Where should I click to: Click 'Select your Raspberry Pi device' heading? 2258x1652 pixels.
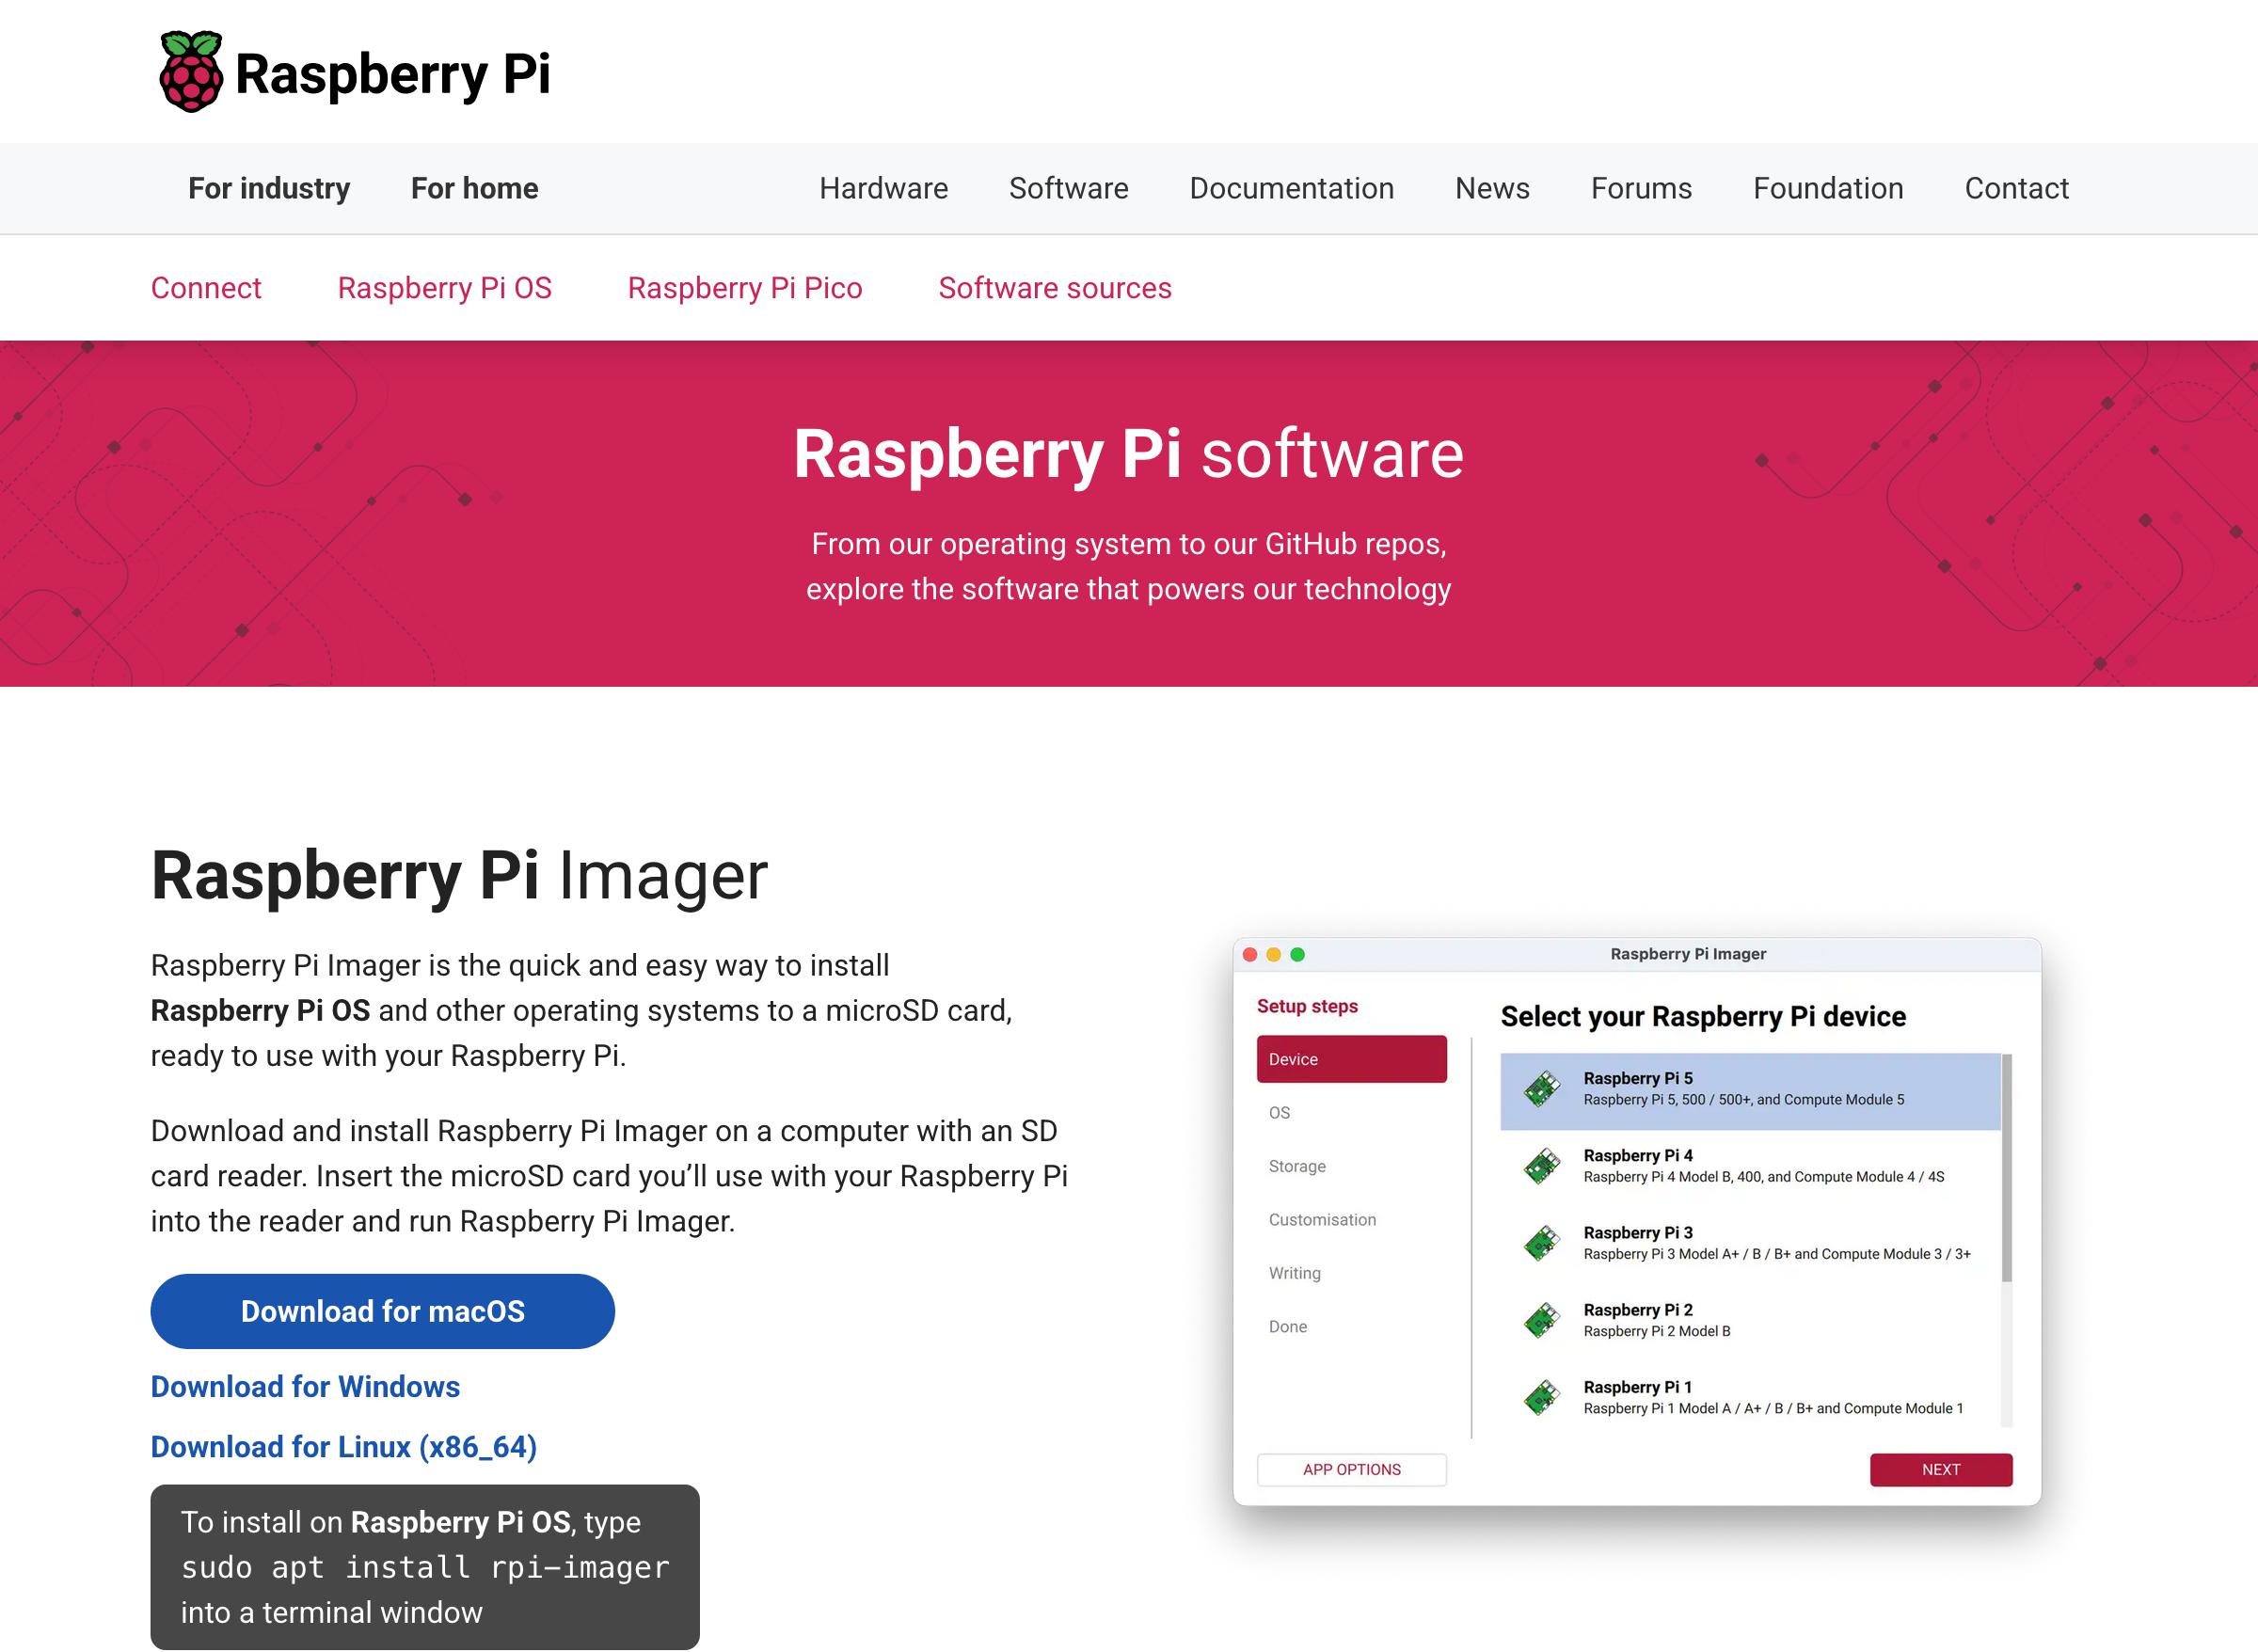tap(1703, 1017)
